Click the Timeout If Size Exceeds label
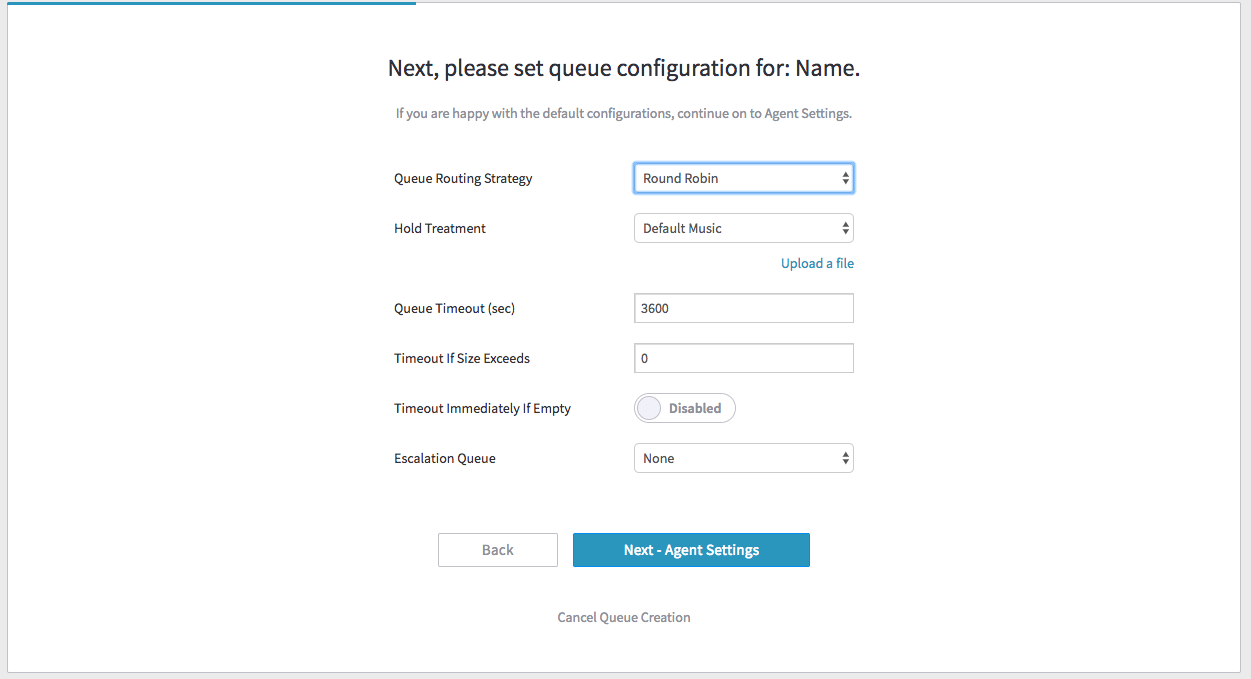Screen dimensions: 1251x679 coord(462,358)
